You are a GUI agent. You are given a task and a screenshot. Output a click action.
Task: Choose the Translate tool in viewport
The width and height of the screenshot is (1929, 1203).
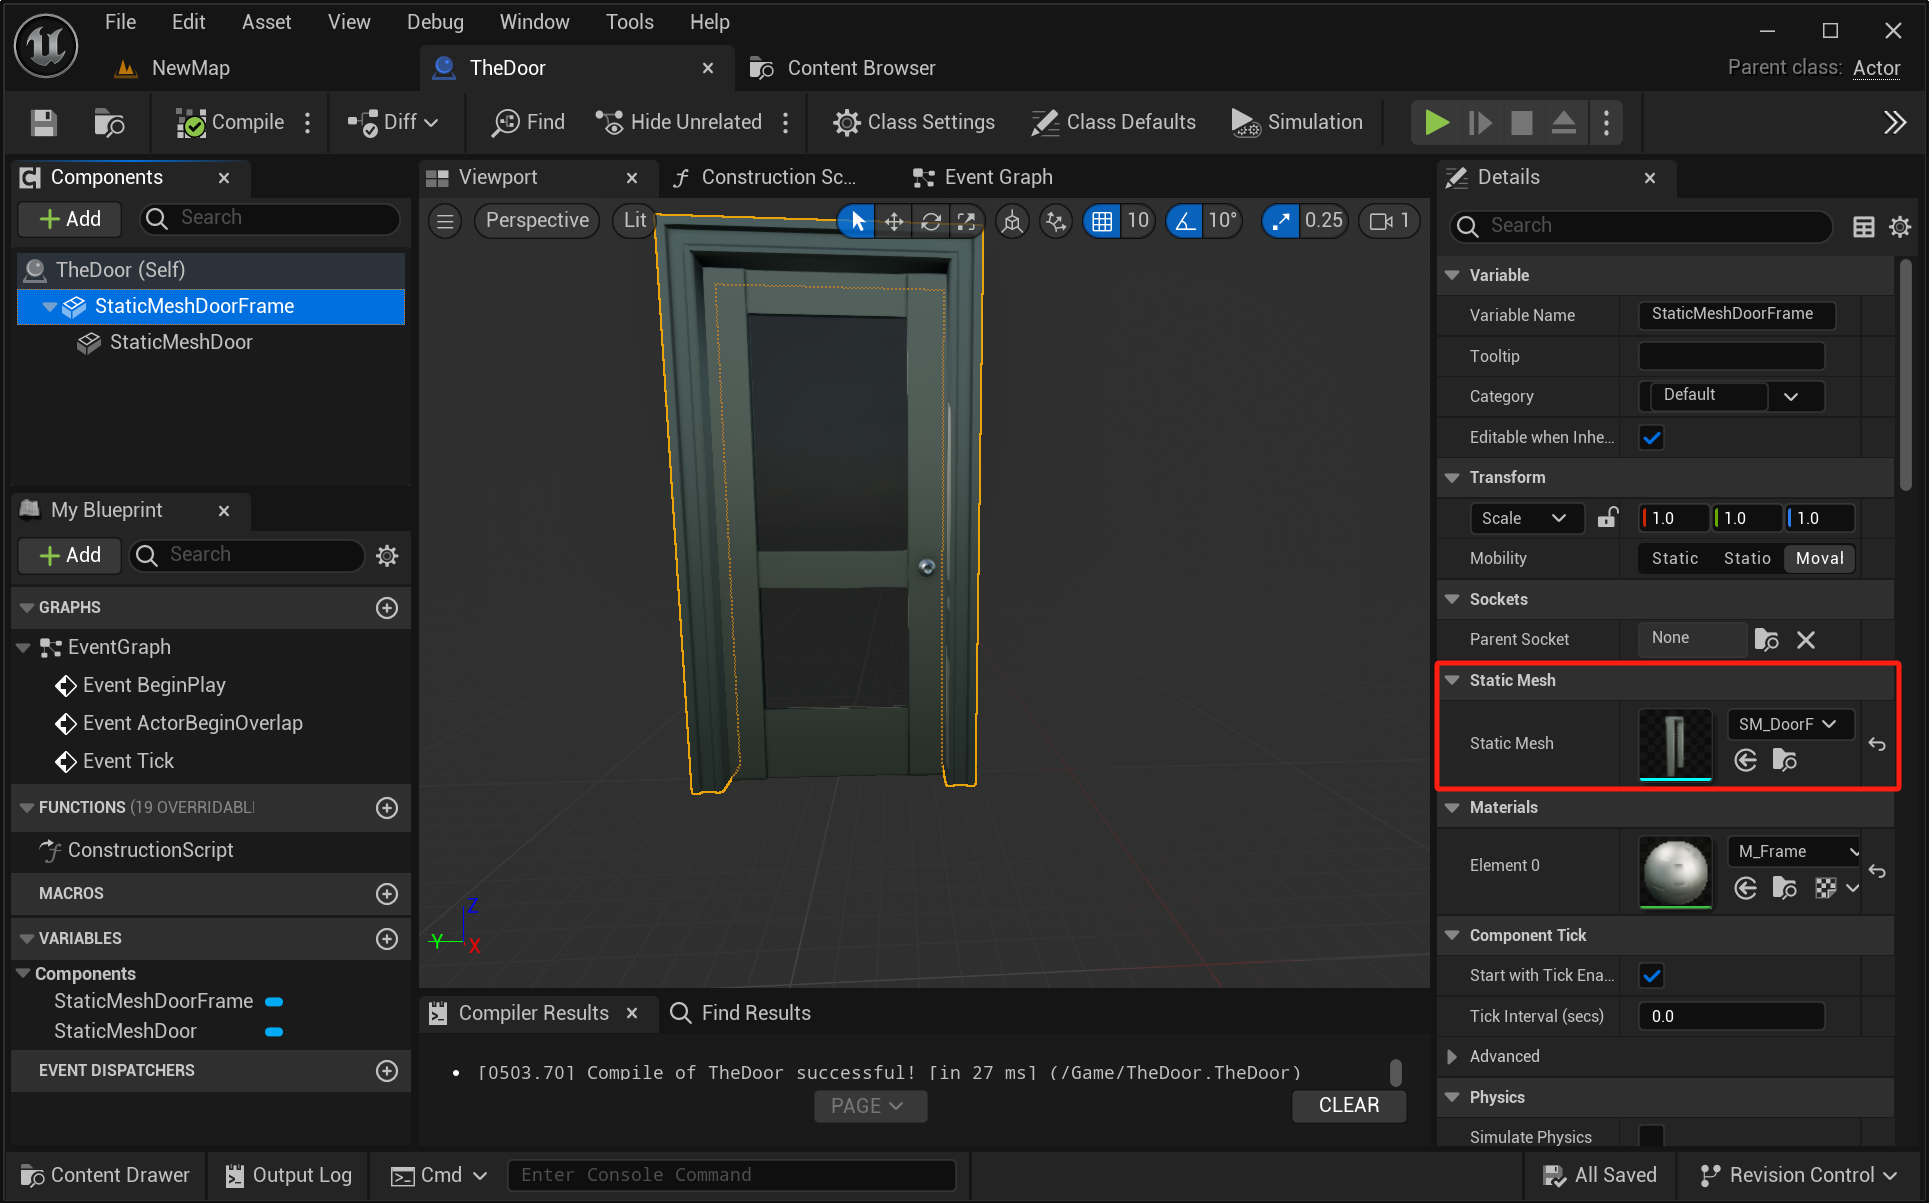(894, 221)
